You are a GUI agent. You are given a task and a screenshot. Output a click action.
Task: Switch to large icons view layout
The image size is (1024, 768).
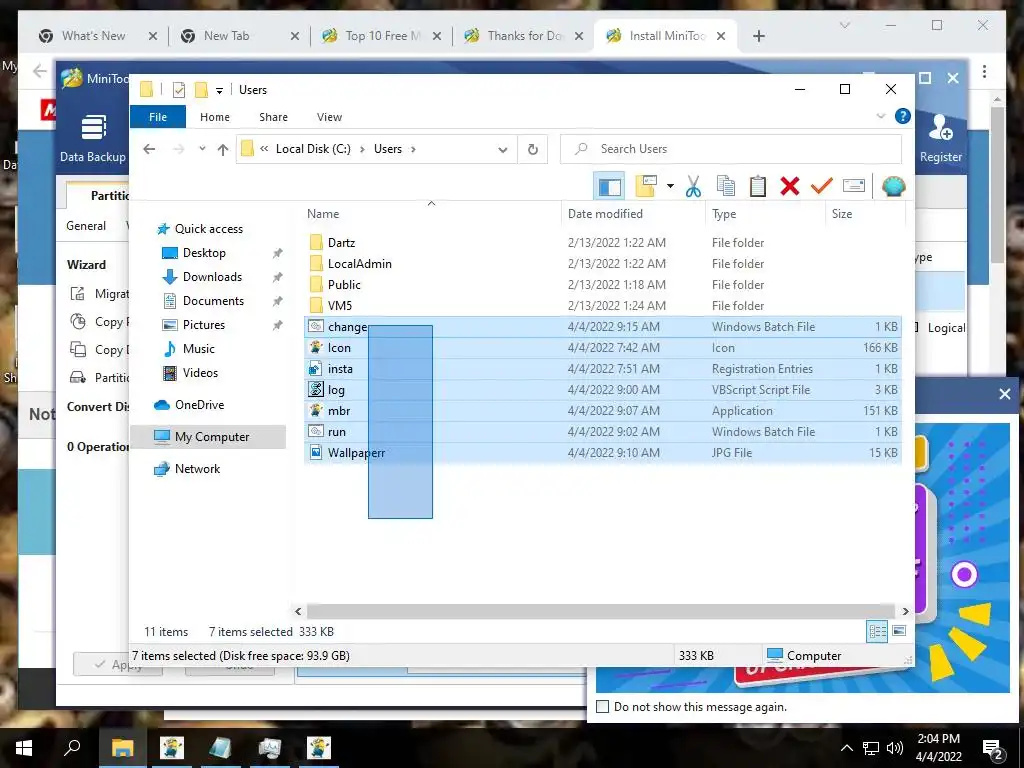click(899, 631)
